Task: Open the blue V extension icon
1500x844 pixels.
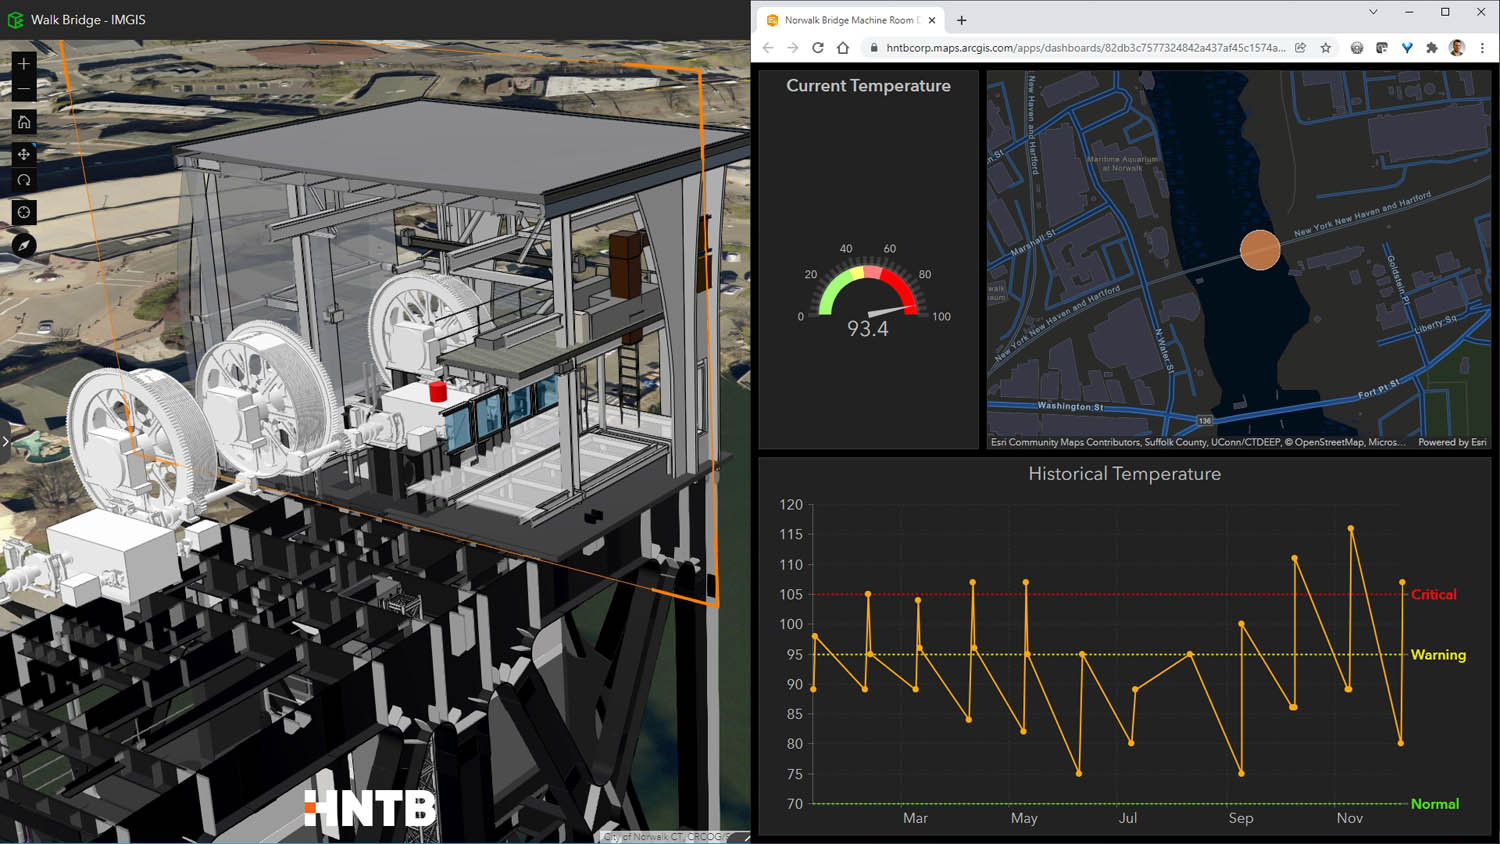Action: pos(1407,48)
